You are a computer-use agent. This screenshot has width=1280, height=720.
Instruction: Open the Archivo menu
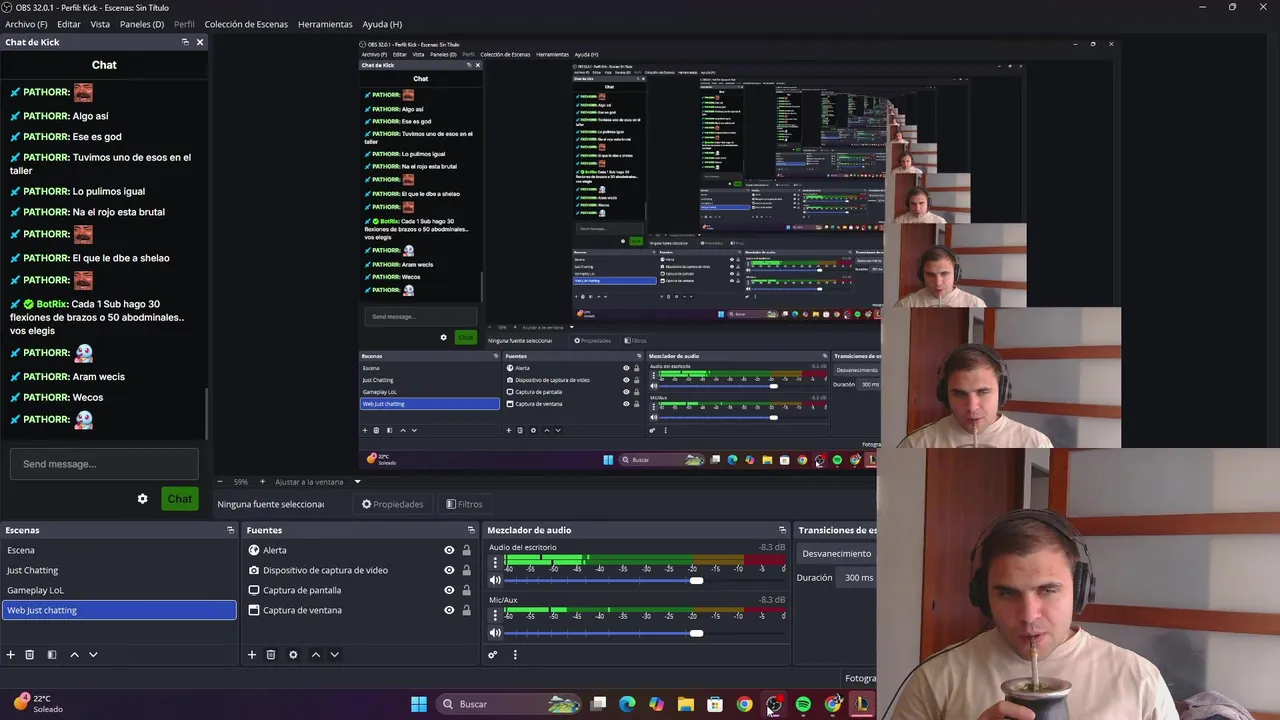point(26,24)
